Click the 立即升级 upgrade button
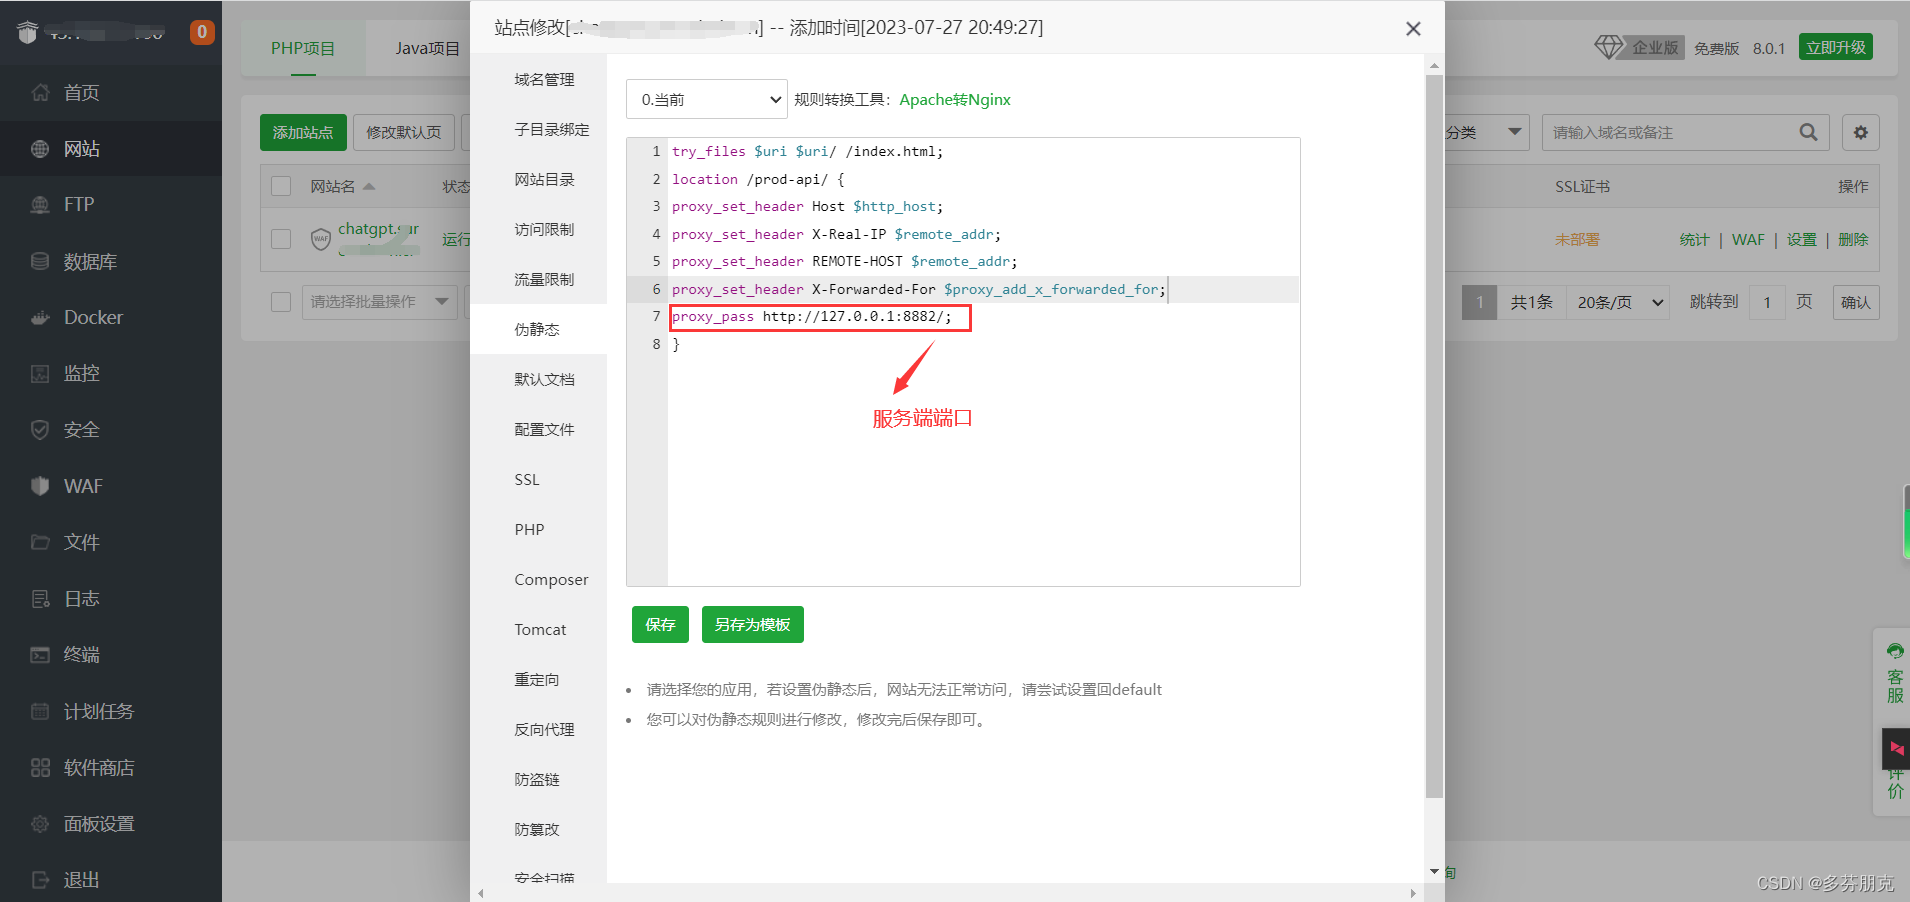Image resolution: width=1910 pixels, height=902 pixels. (x=1836, y=47)
